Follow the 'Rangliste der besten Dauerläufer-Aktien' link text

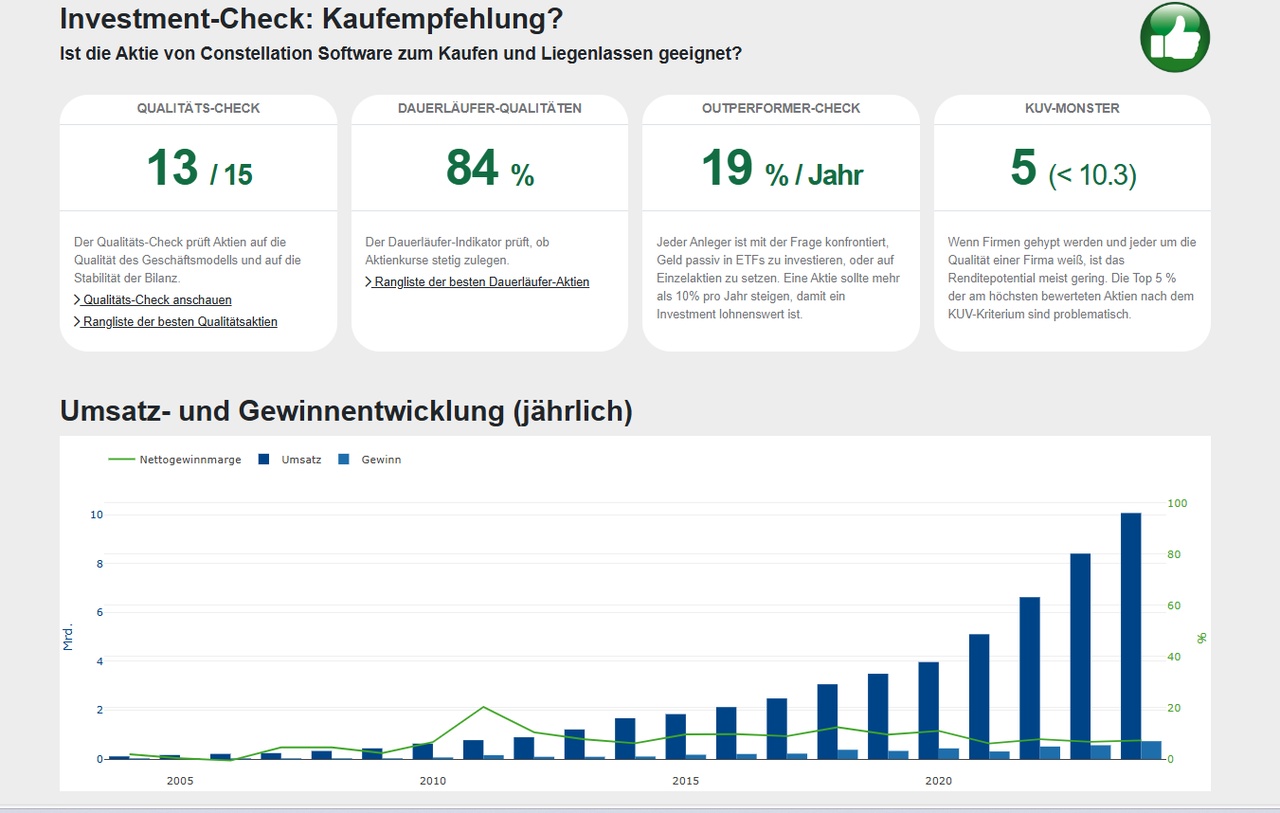pos(482,282)
